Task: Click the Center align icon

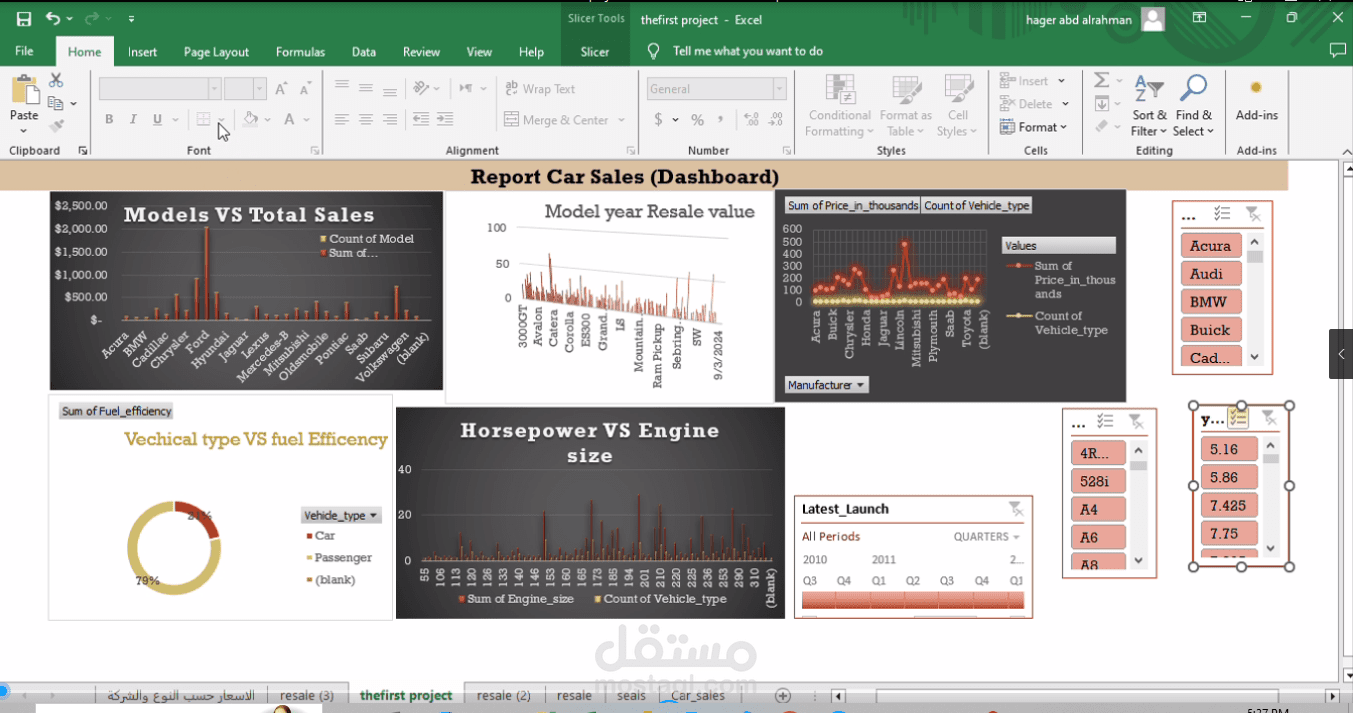Action: (366, 120)
